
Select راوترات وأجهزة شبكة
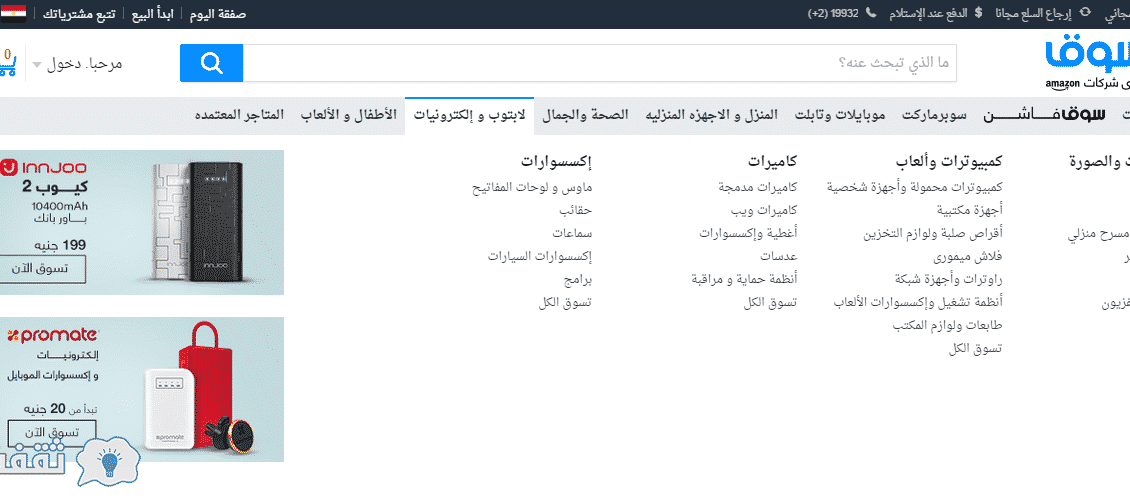[948, 279]
